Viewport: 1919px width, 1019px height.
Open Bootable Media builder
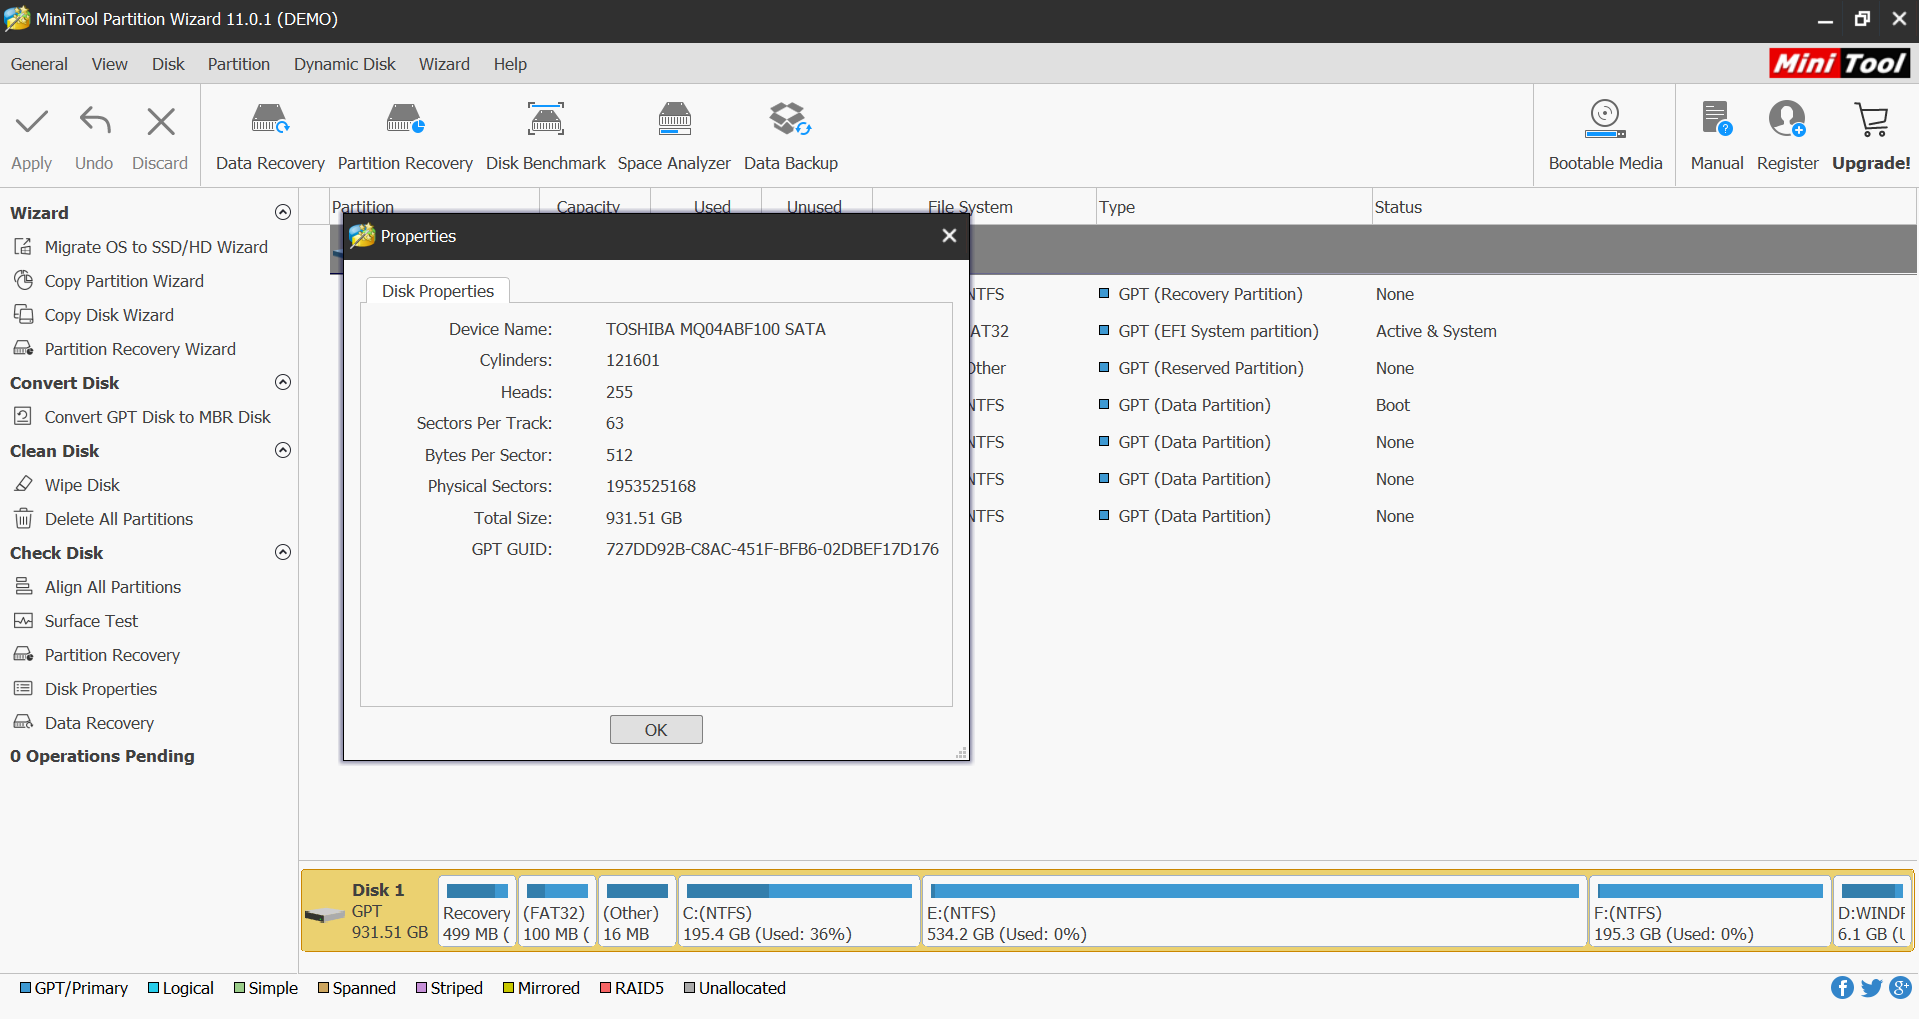(1605, 135)
